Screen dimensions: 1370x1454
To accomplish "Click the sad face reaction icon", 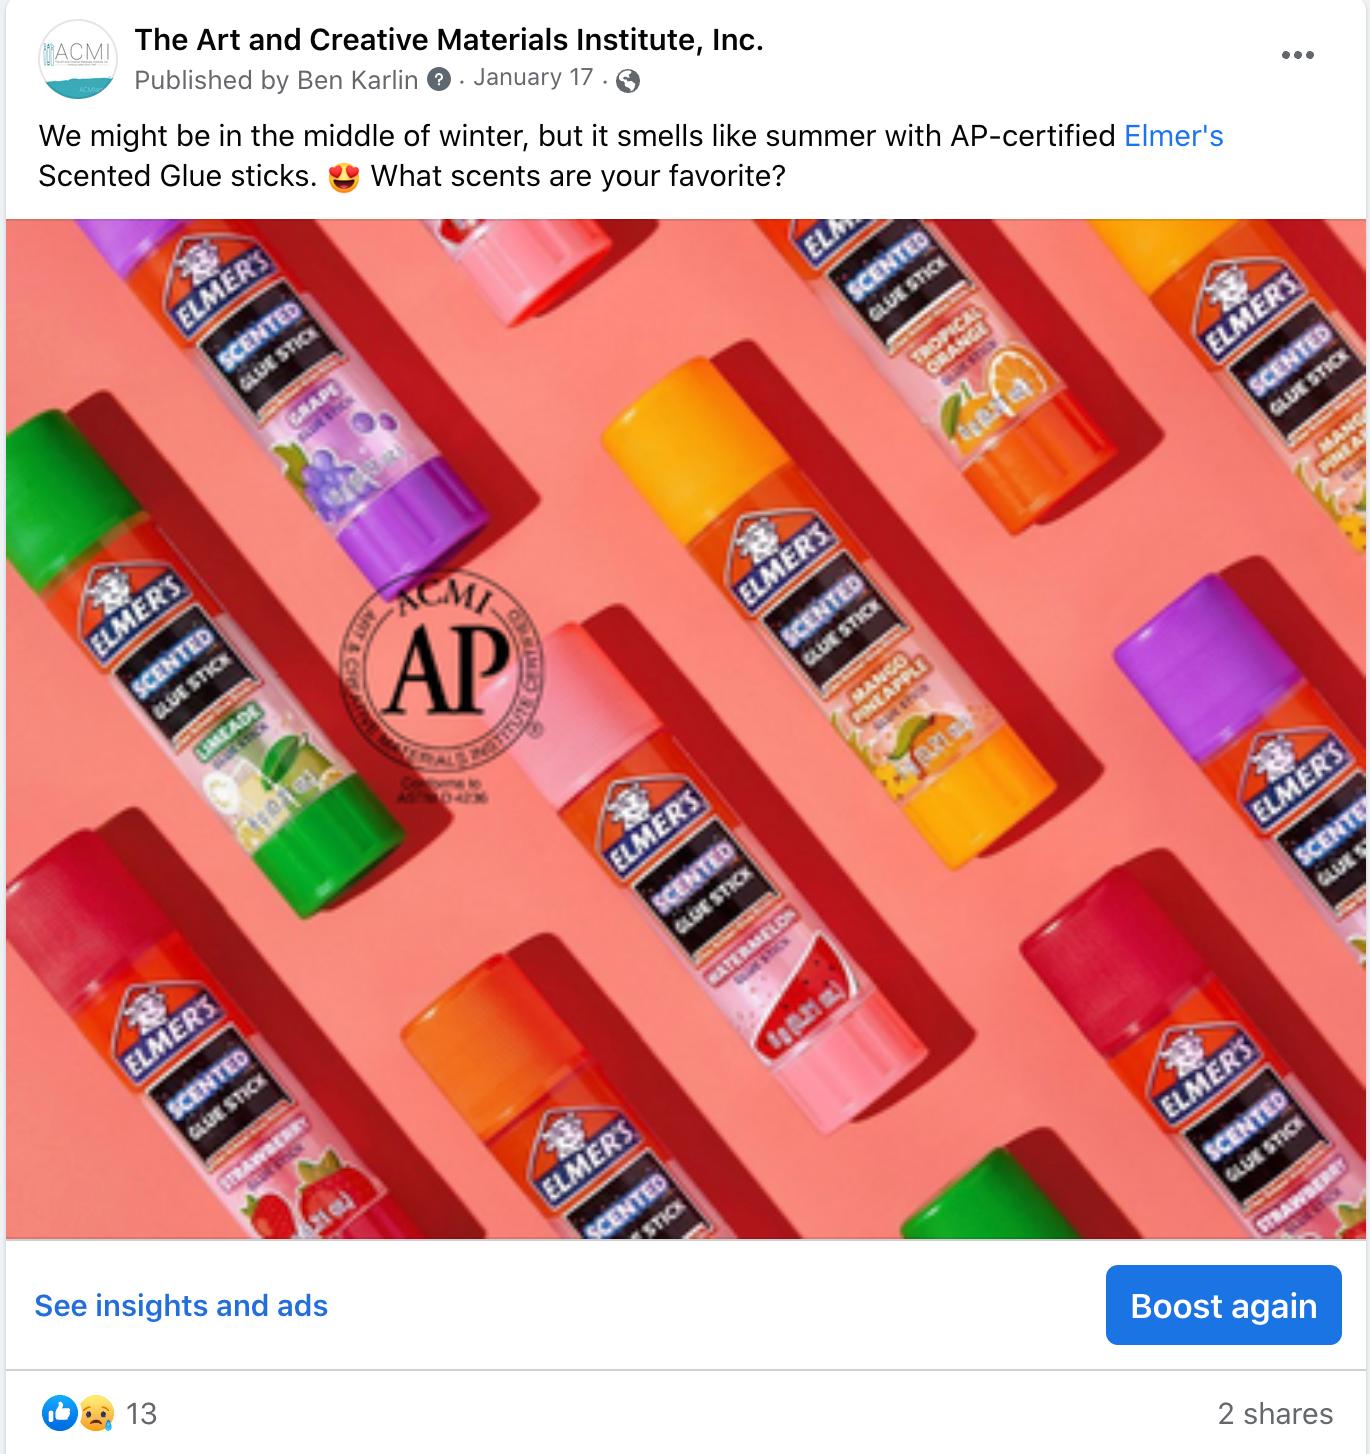I will [95, 1413].
